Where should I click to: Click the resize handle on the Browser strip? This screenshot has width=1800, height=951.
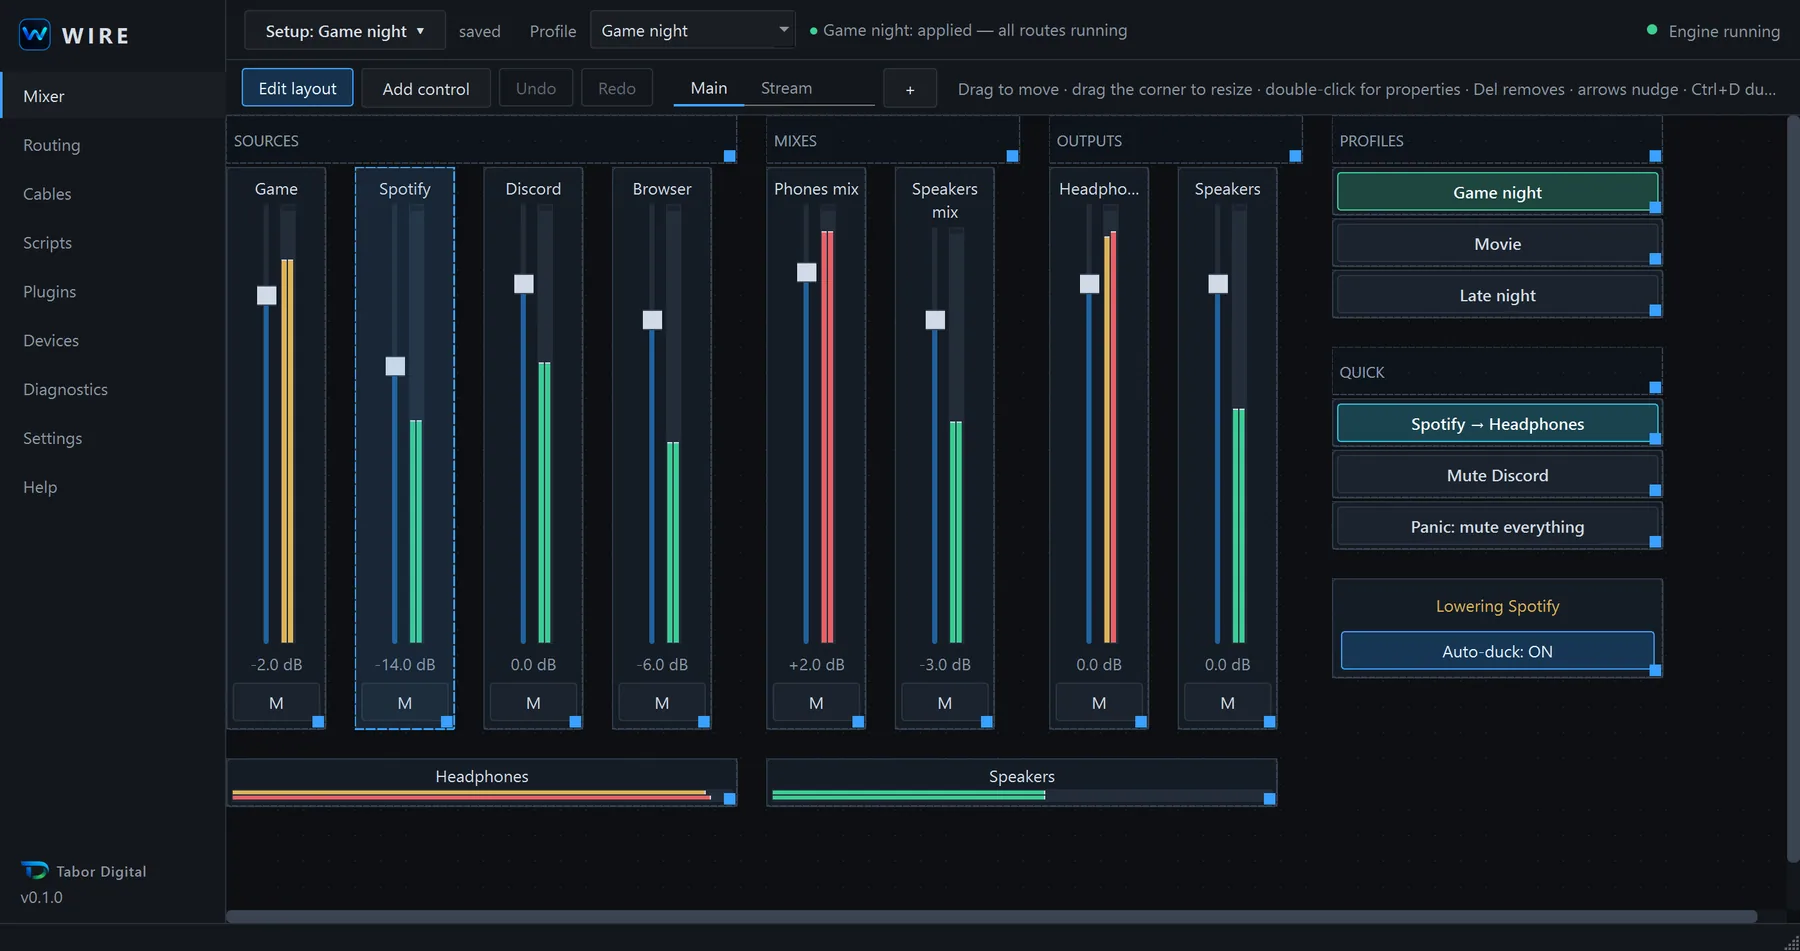pyautogui.click(x=704, y=722)
